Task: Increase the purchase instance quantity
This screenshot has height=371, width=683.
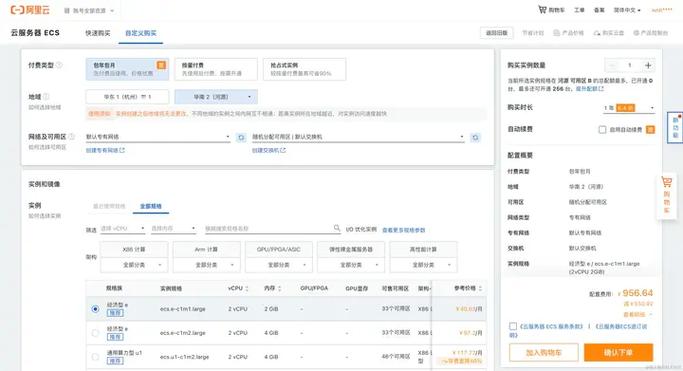Action: tap(648, 65)
